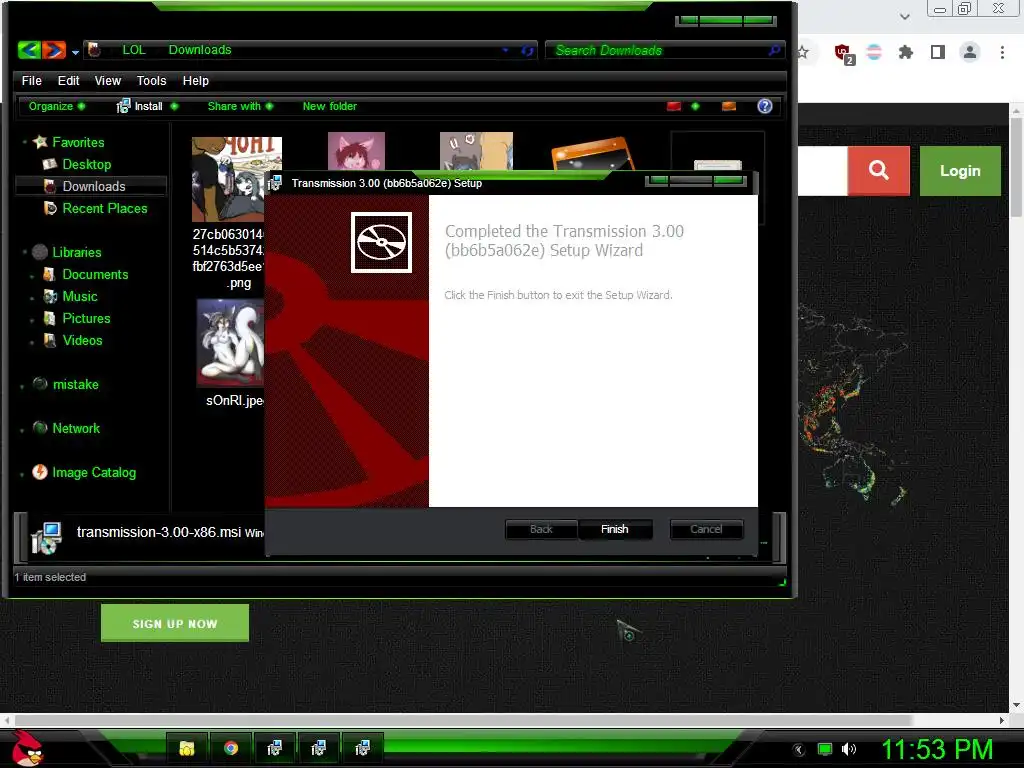The height and width of the screenshot is (768, 1024).
Task: Click the Chrome side panel icon
Action: (938, 52)
